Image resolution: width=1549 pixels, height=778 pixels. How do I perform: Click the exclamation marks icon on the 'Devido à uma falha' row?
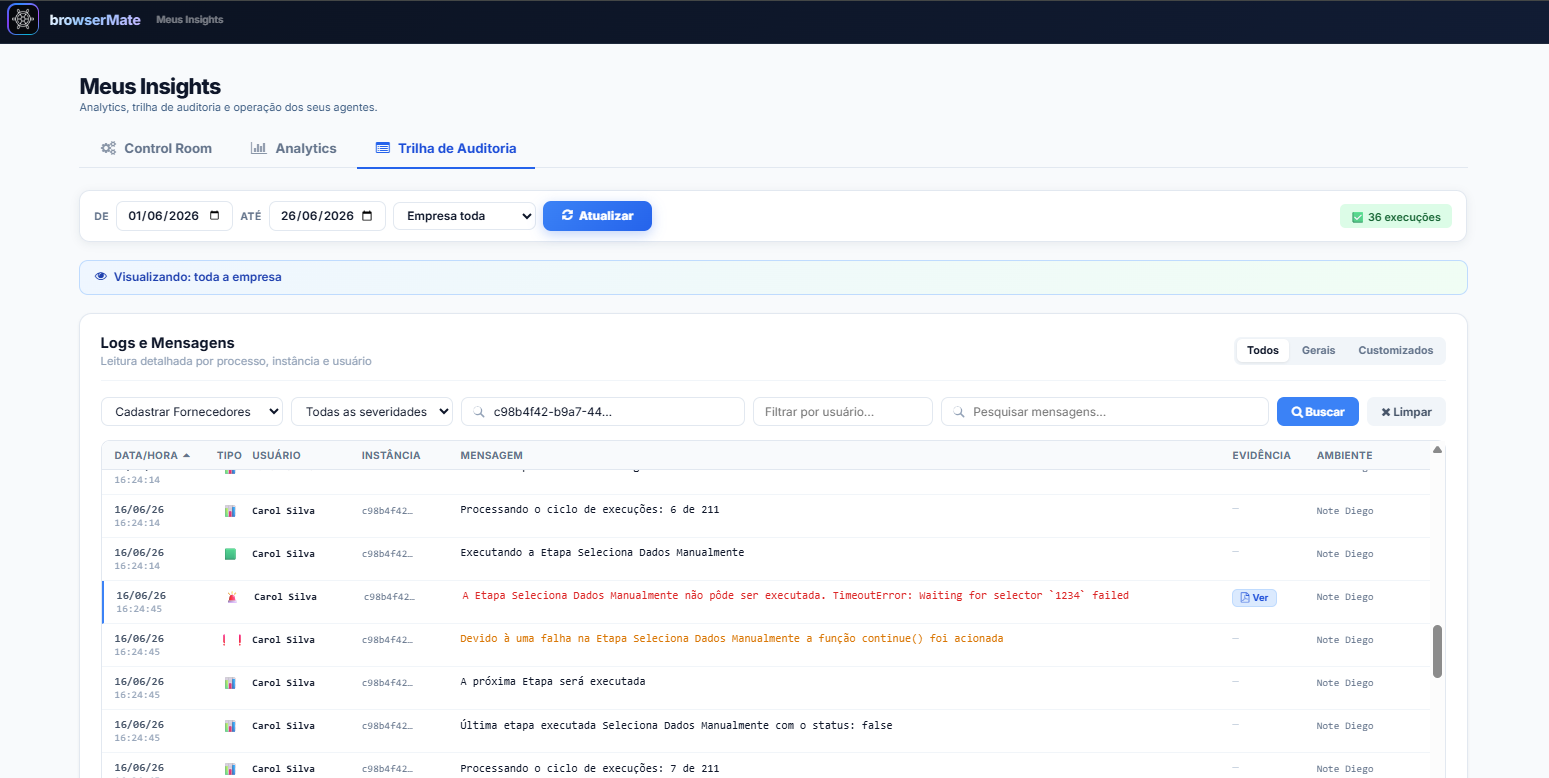[232, 640]
